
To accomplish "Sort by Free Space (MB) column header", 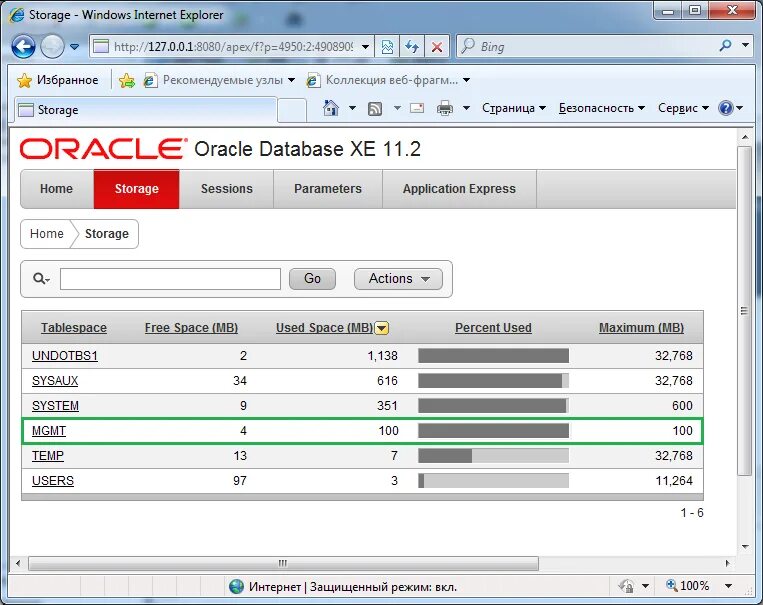I will coord(191,328).
